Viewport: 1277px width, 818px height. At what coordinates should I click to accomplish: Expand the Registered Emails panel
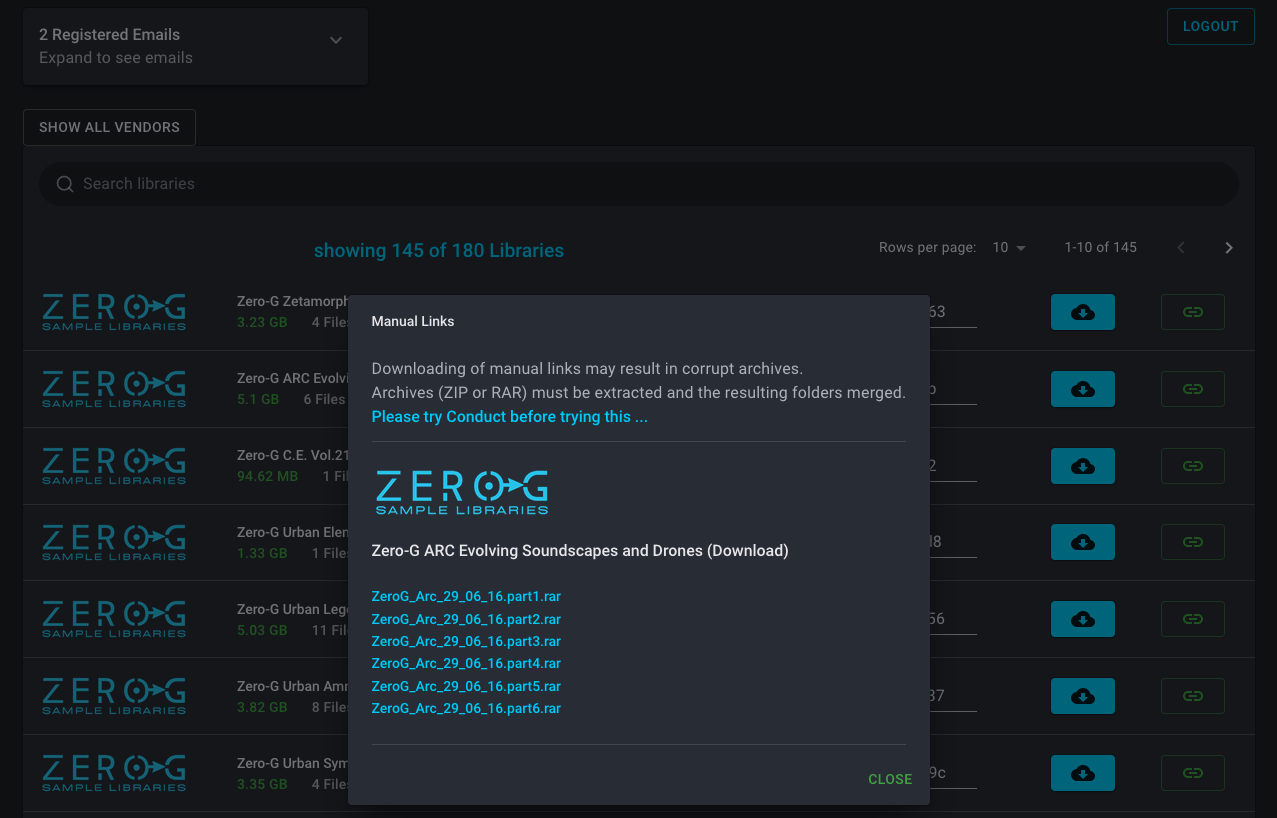[336, 41]
